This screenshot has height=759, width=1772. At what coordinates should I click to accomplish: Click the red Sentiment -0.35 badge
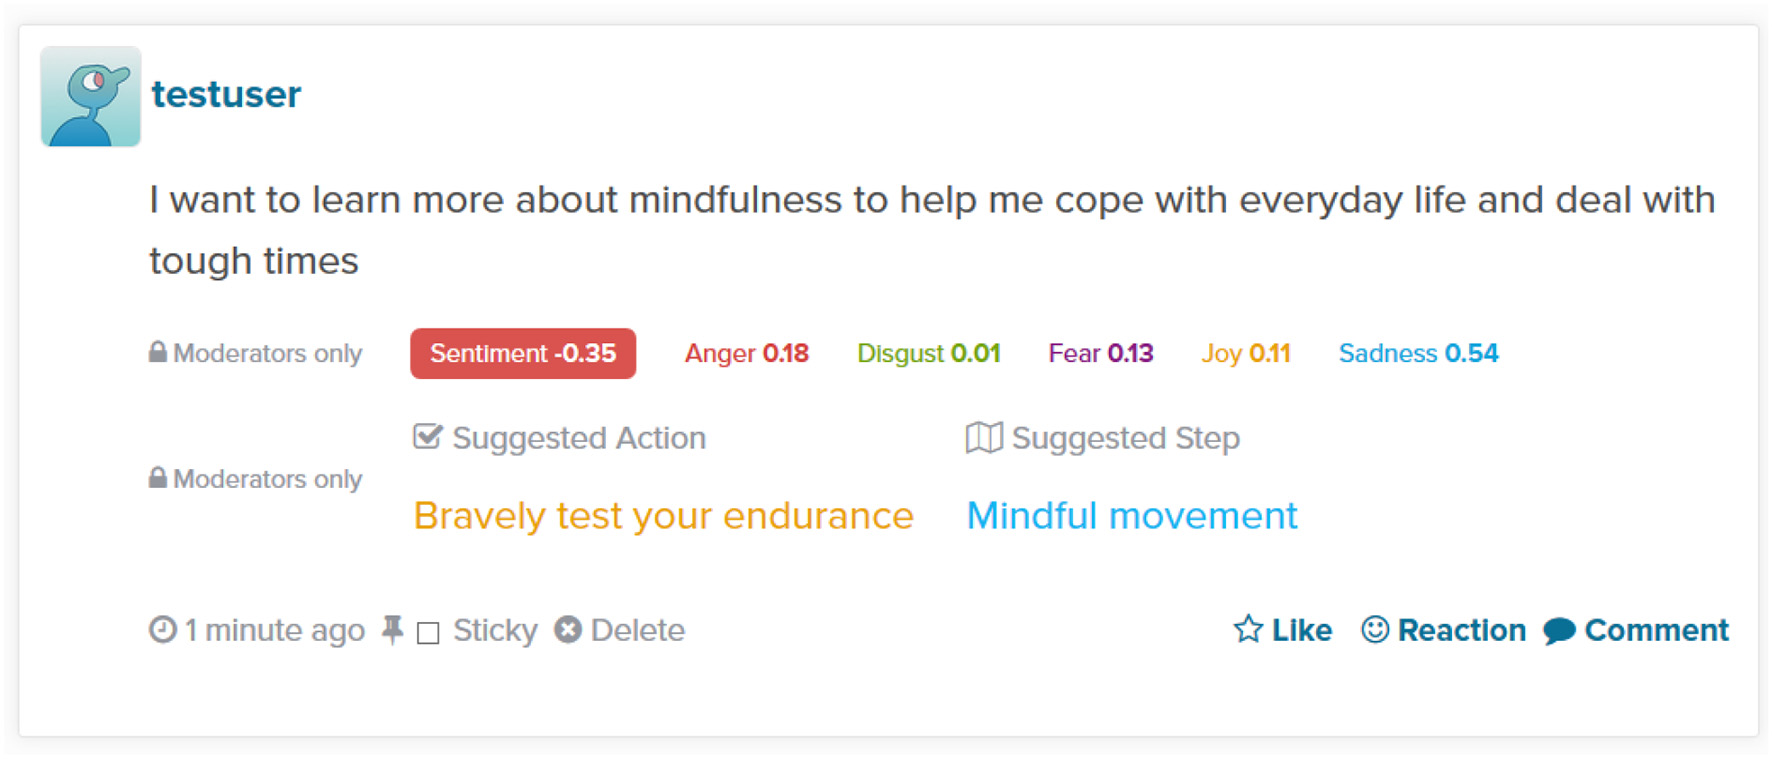pos(523,354)
